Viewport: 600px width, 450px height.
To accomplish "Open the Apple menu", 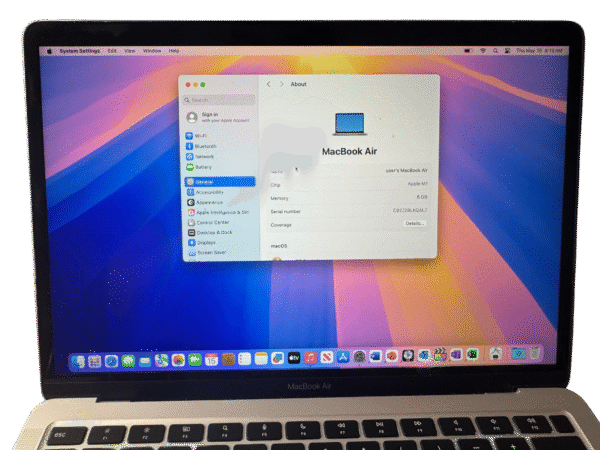I will tap(49, 51).
